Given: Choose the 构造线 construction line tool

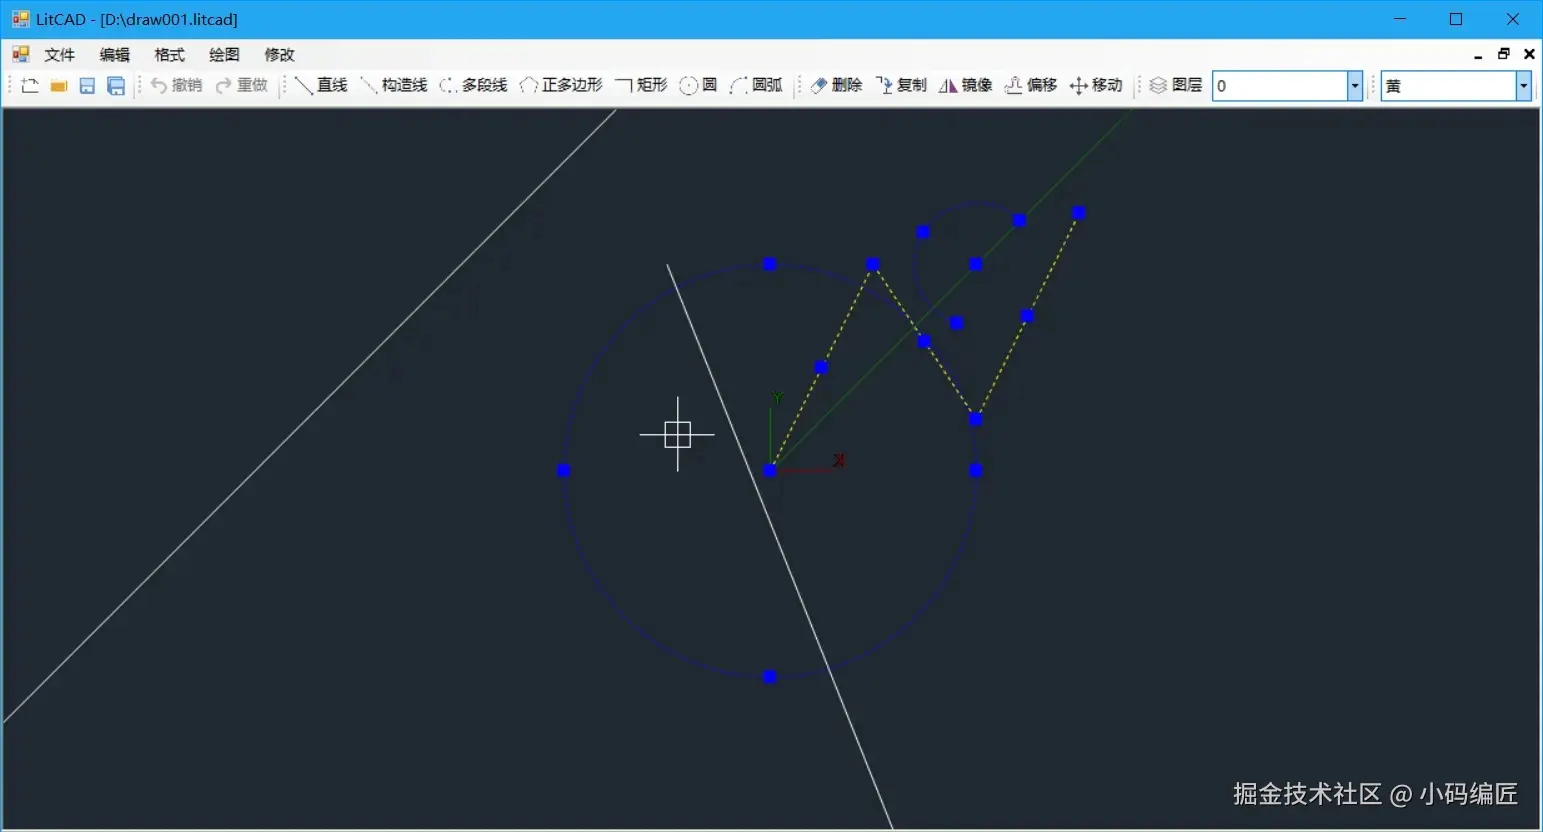Looking at the screenshot, I should pyautogui.click(x=394, y=86).
